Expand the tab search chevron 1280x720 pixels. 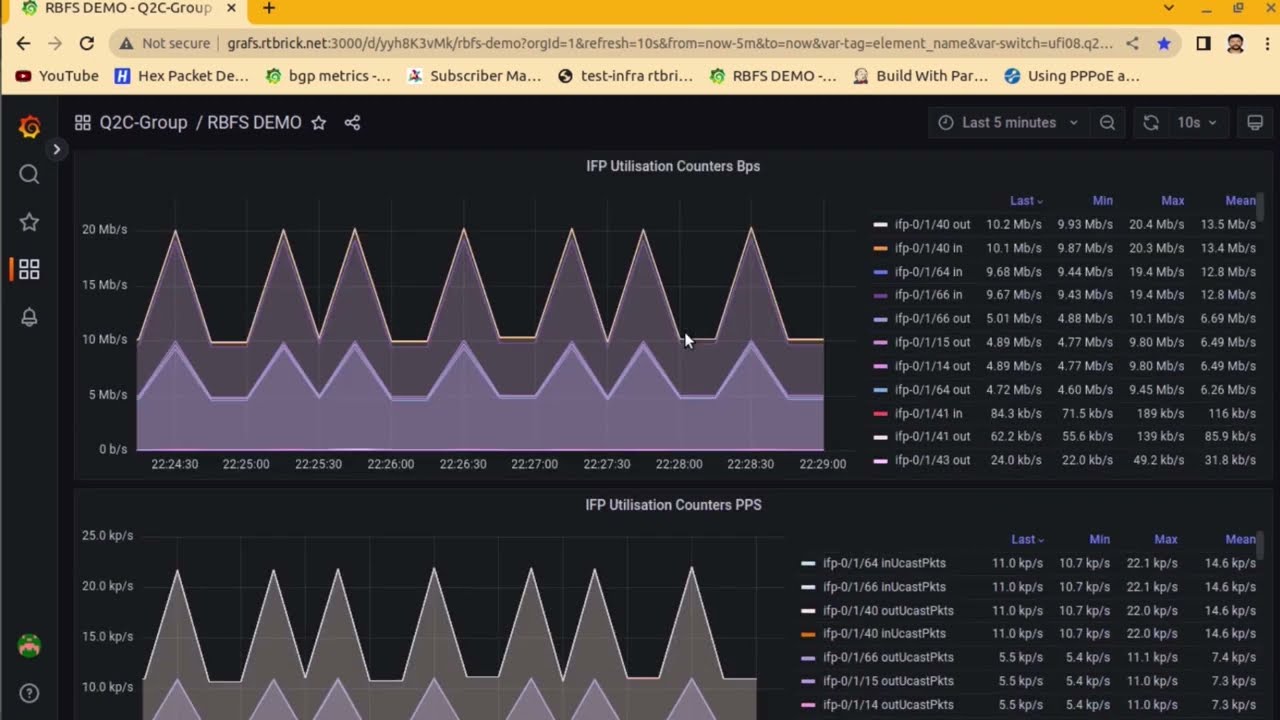coord(1168,8)
